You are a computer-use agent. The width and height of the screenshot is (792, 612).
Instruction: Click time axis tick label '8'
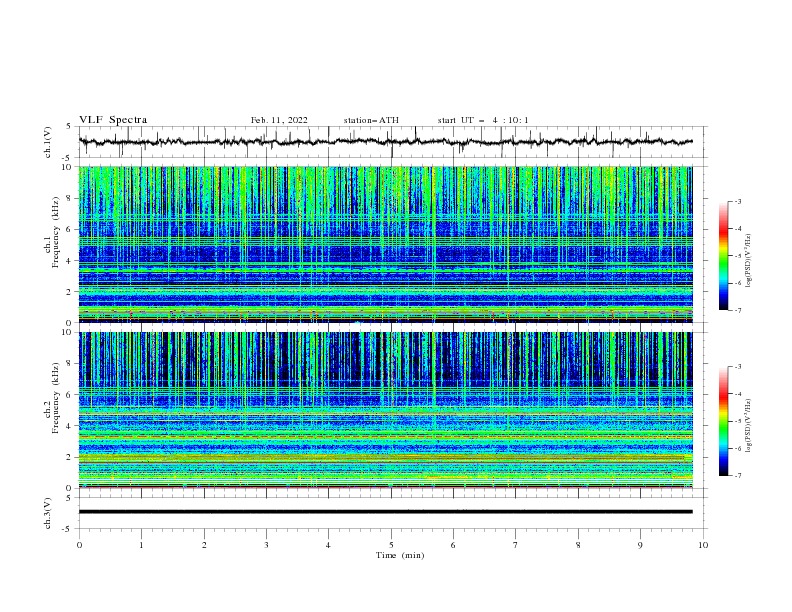pyautogui.click(x=578, y=545)
